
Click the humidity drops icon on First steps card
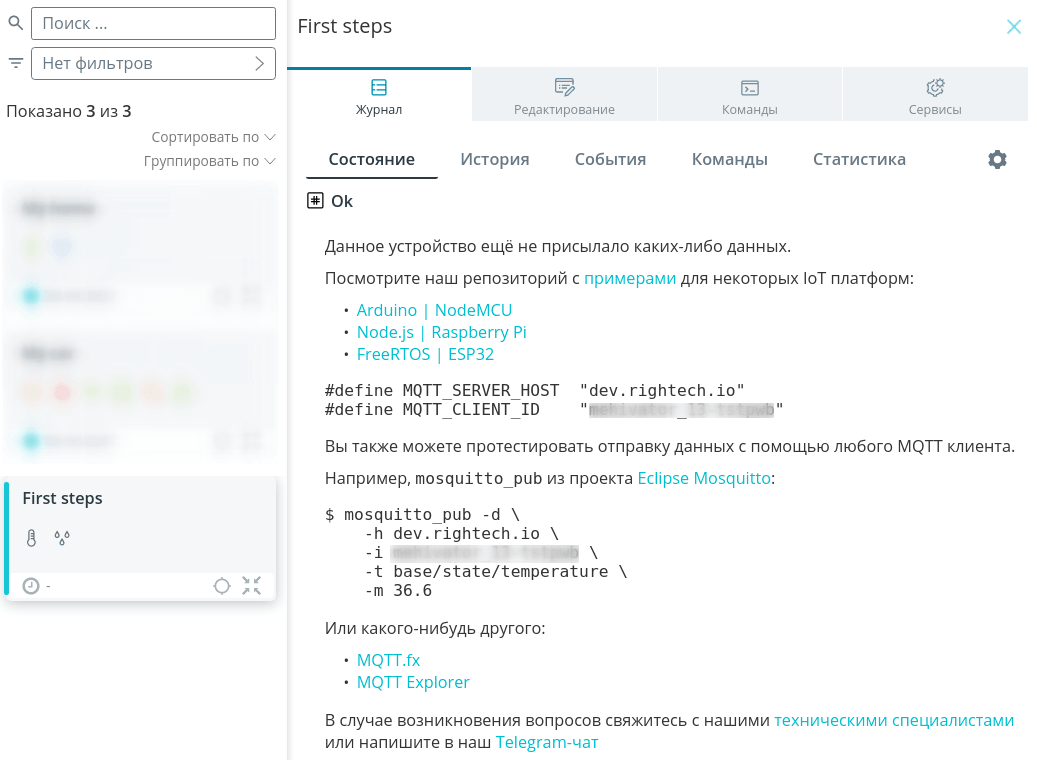click(62, 538)
